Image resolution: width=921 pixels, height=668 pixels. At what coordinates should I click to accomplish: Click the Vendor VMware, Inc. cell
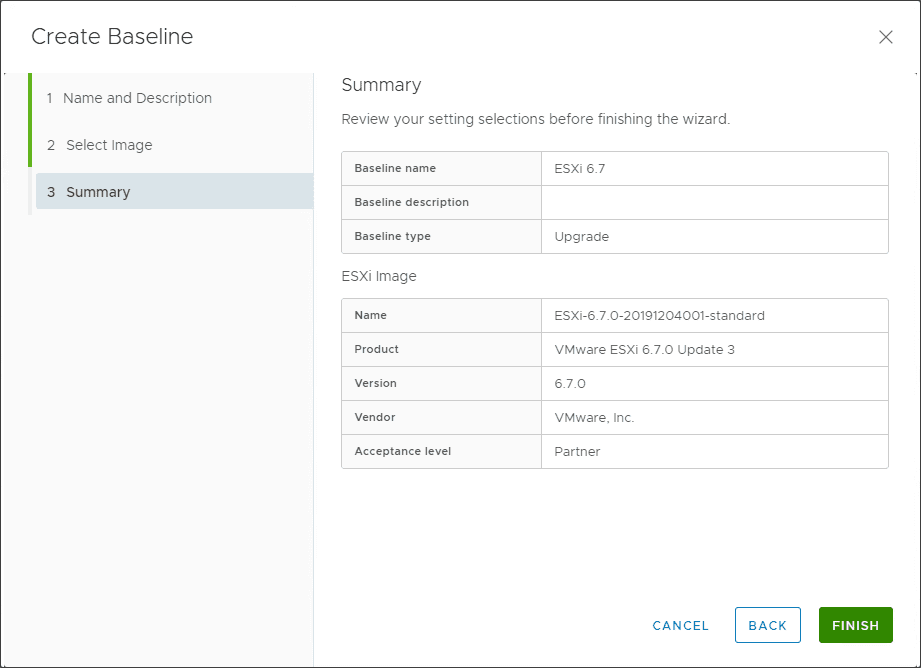pyautogui.click(x=596, y=417)
